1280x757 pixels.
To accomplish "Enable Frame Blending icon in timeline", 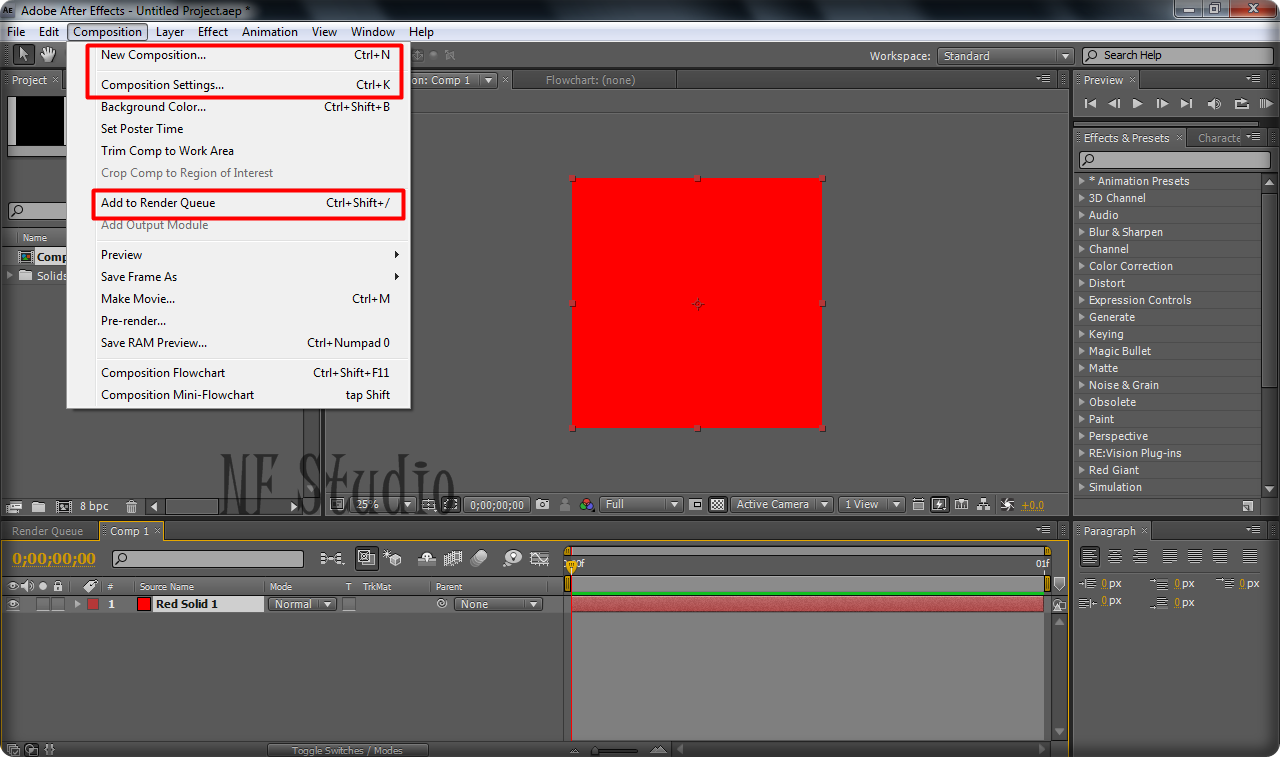I will click(x=453, y=558).
